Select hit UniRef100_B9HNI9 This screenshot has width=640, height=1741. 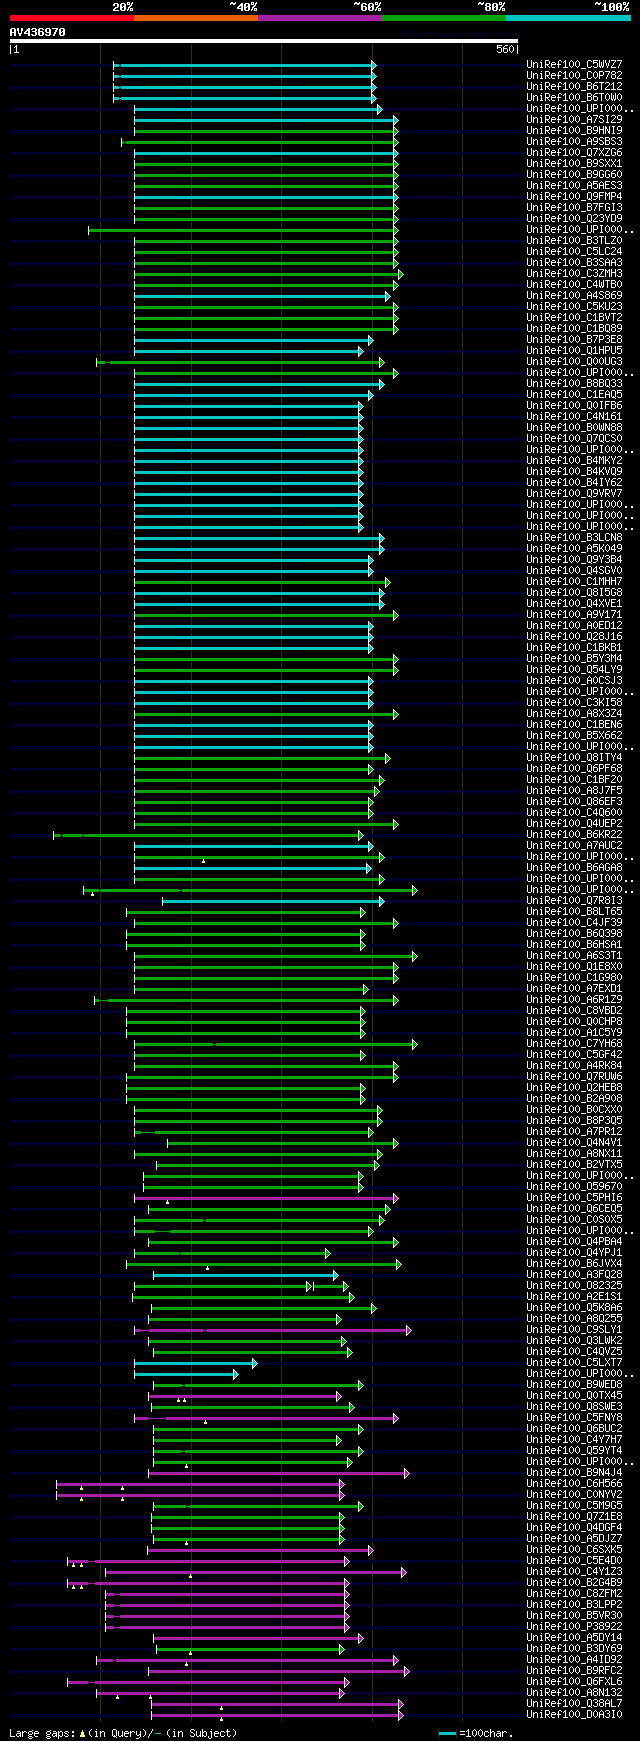pos(574,130)
